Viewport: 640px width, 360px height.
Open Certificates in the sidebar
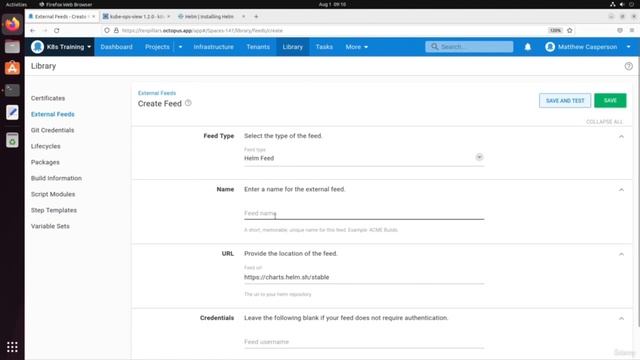pos(48,98)
